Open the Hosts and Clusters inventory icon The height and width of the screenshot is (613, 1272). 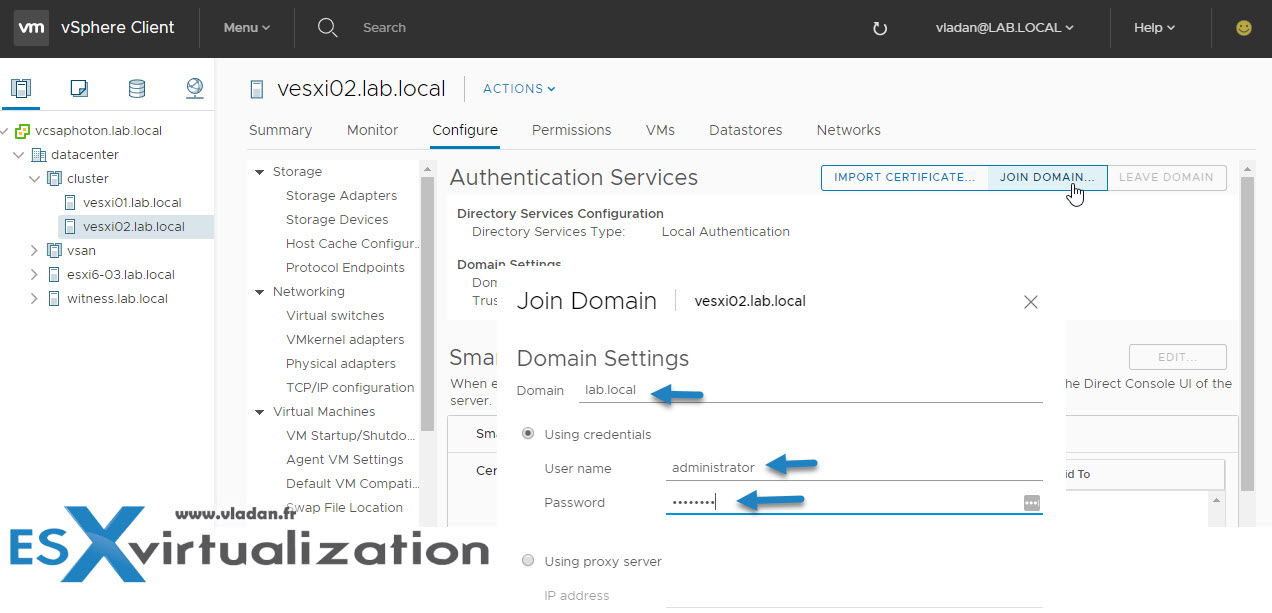pos(20,88)
